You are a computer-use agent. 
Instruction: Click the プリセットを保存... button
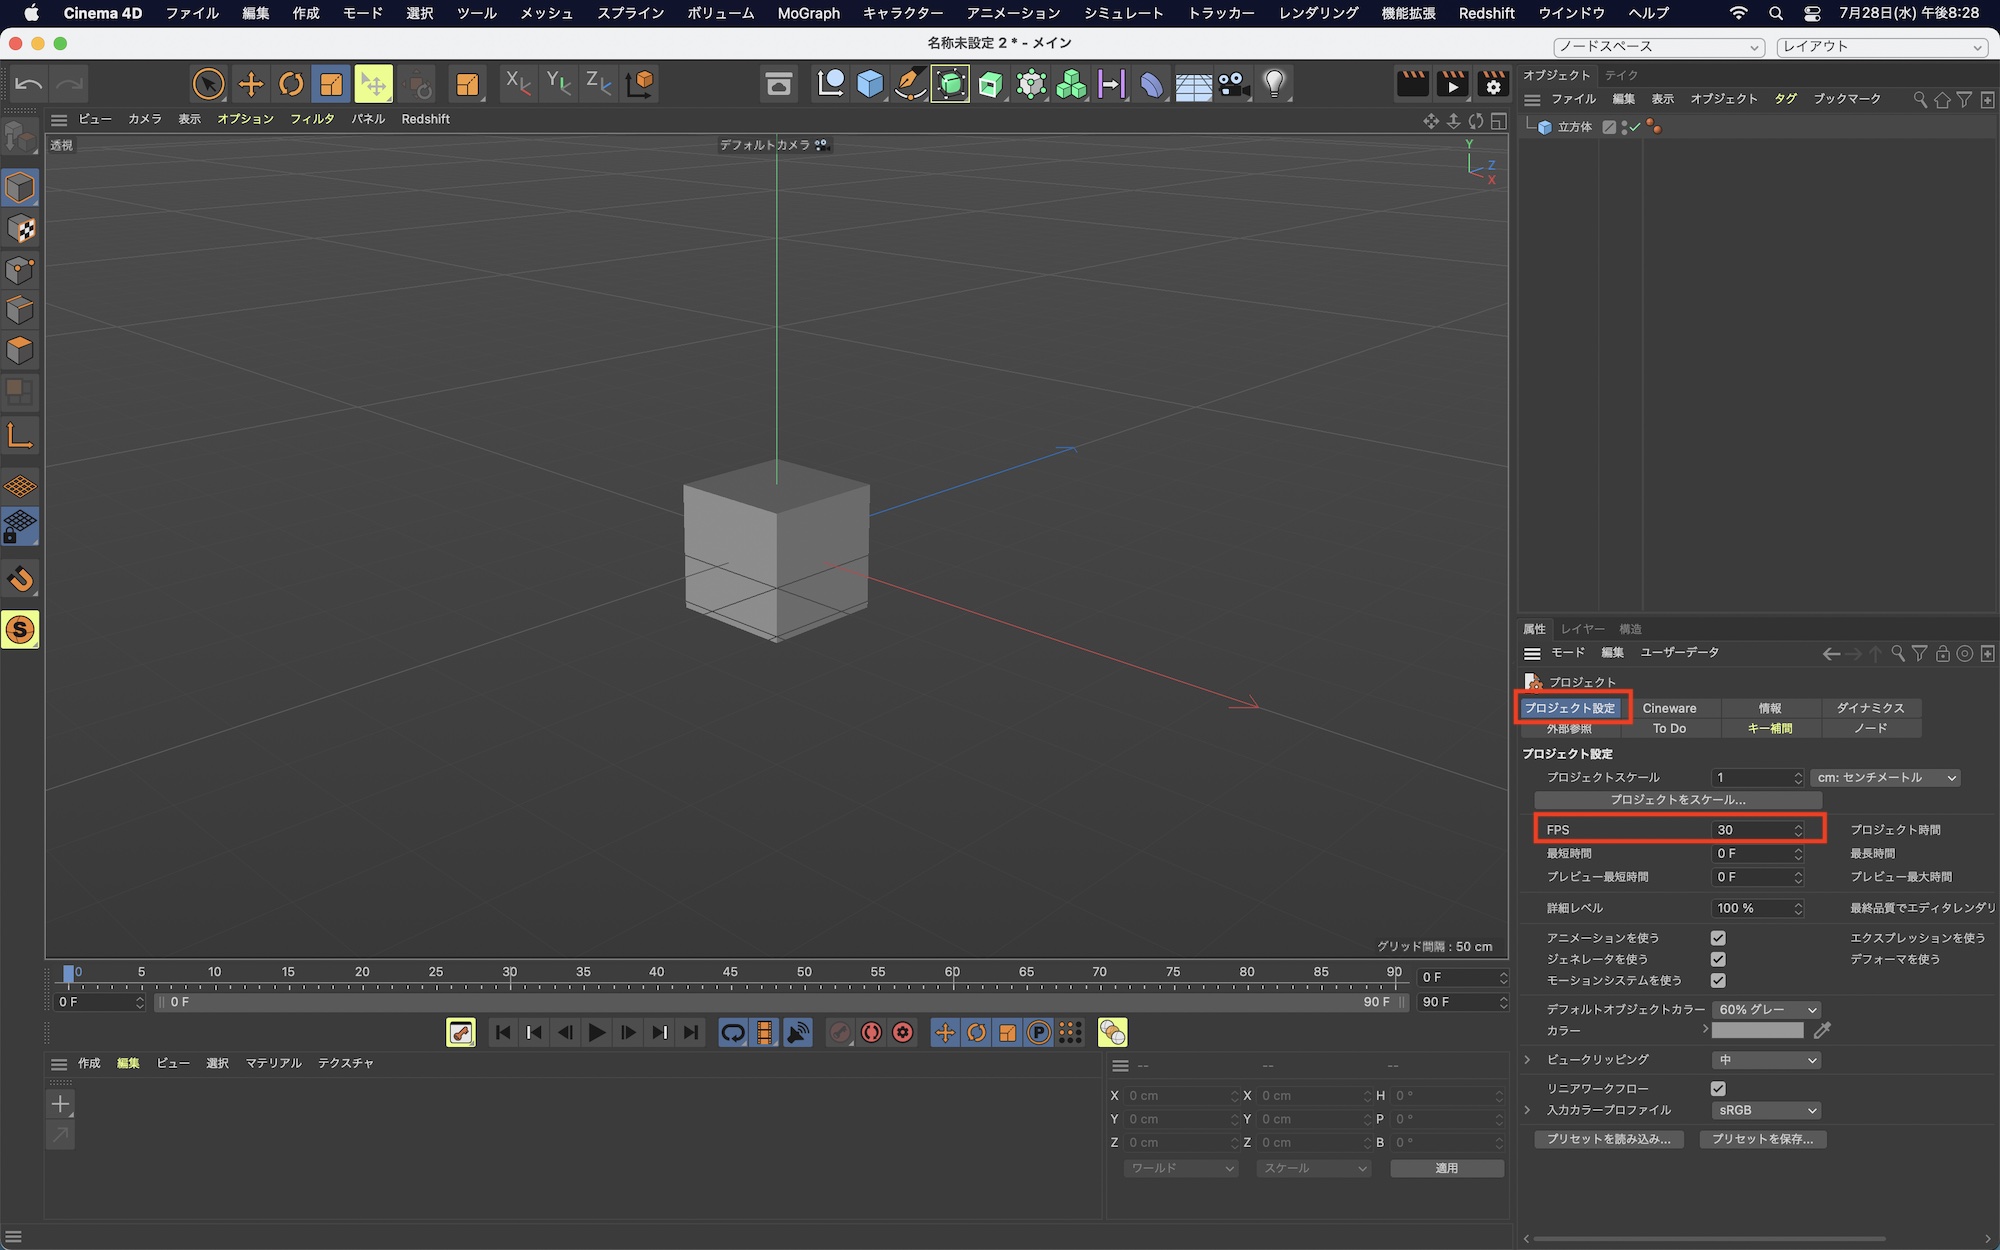[x=1762, y=1139]
